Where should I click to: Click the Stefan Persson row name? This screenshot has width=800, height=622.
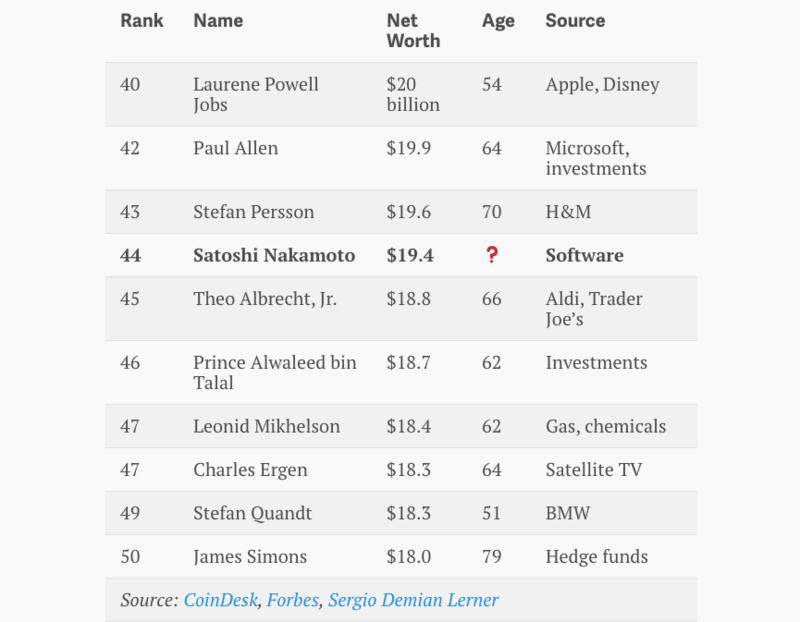(254, 211)
